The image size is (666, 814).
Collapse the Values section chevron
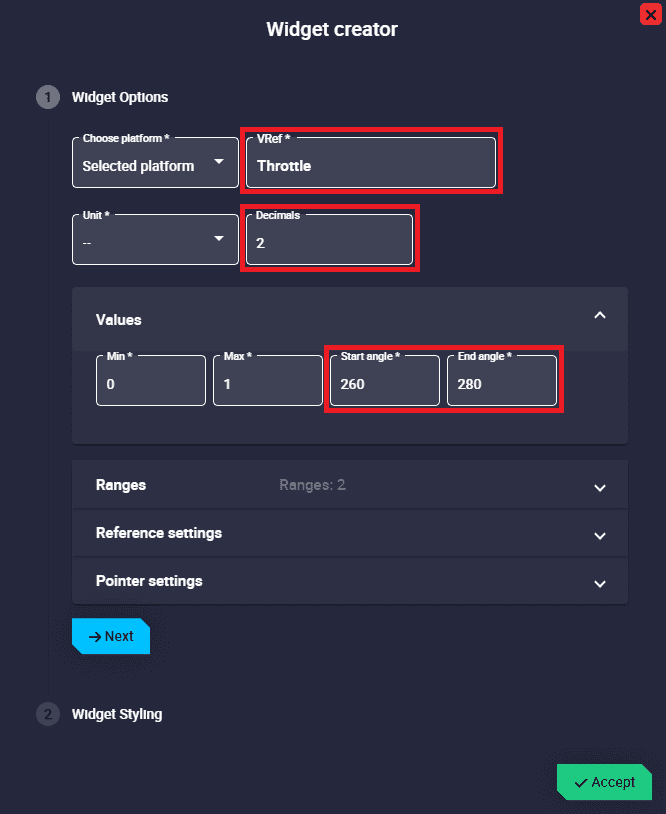click(x=600, y=315)
